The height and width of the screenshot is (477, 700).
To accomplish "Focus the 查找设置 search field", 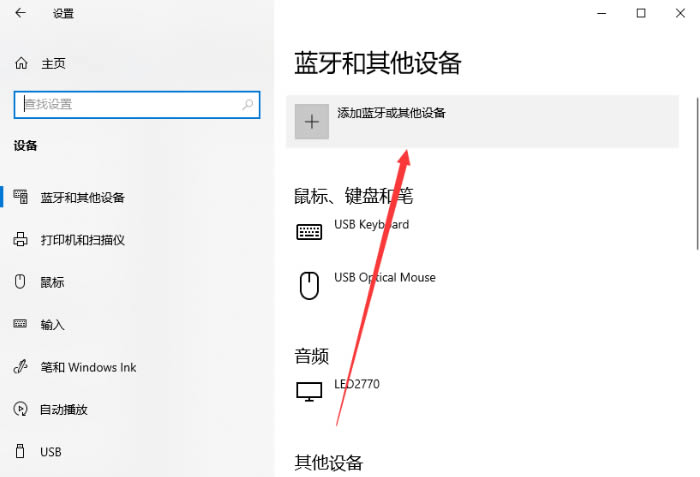I will (137, 105).
